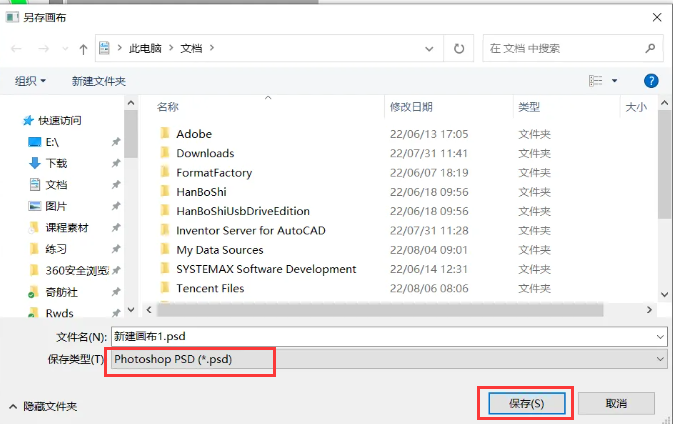Click the file list horizontal scrollbar

click(x=380, y=310)
